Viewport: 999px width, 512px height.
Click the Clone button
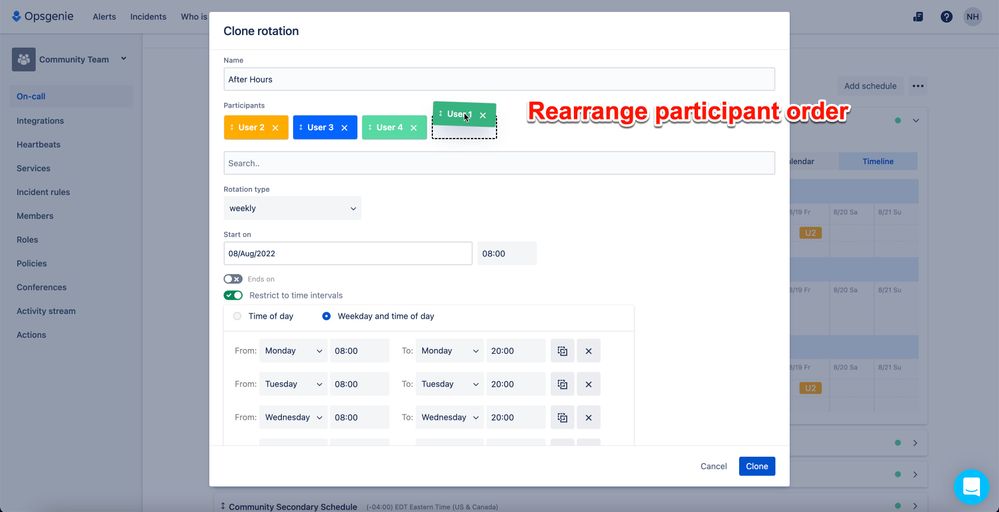click(757, 466)
